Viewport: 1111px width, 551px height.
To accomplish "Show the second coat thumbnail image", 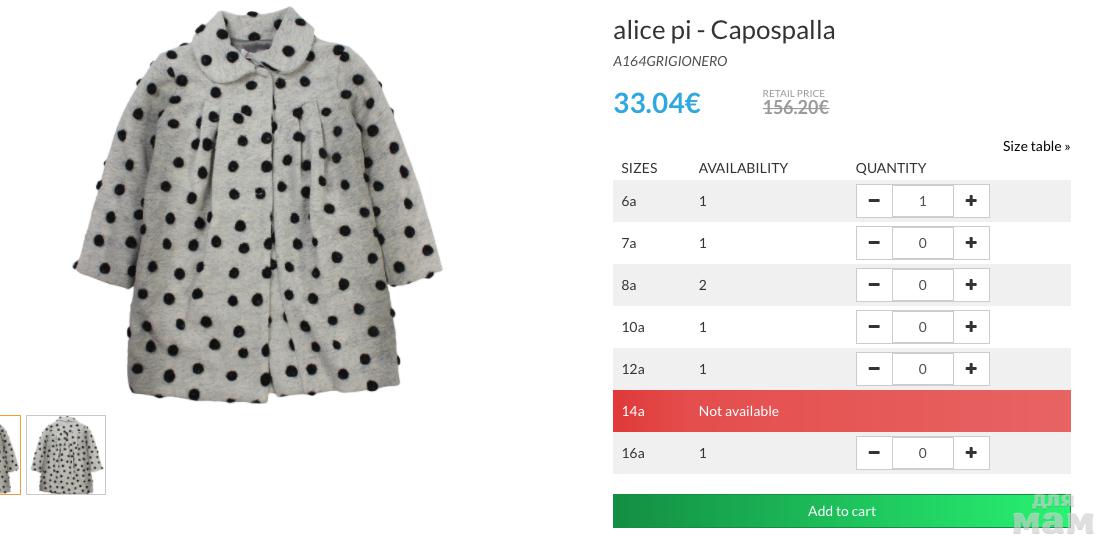I will tap(66, 455).
